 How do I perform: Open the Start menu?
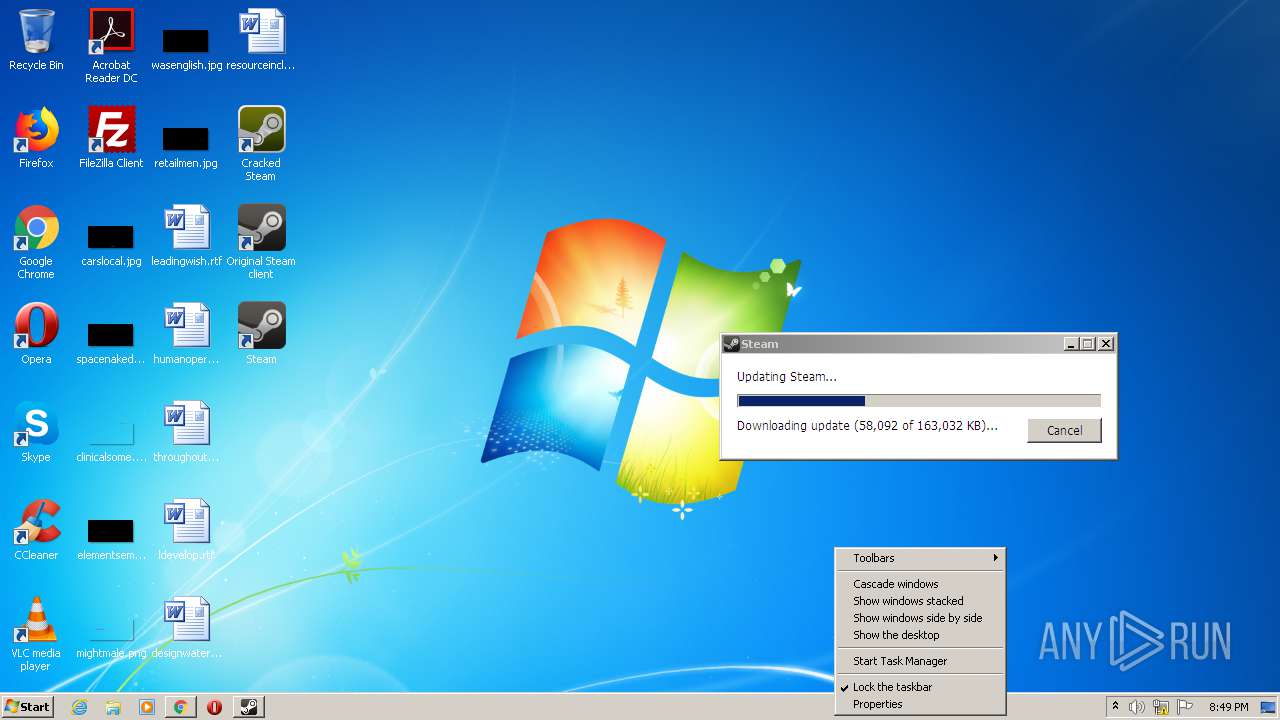(x=27, y=707)
